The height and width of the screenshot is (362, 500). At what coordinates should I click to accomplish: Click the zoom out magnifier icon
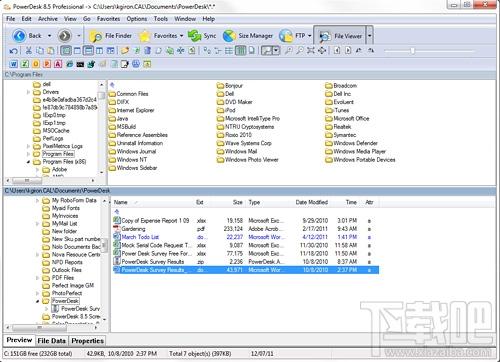tap(300, 51)
